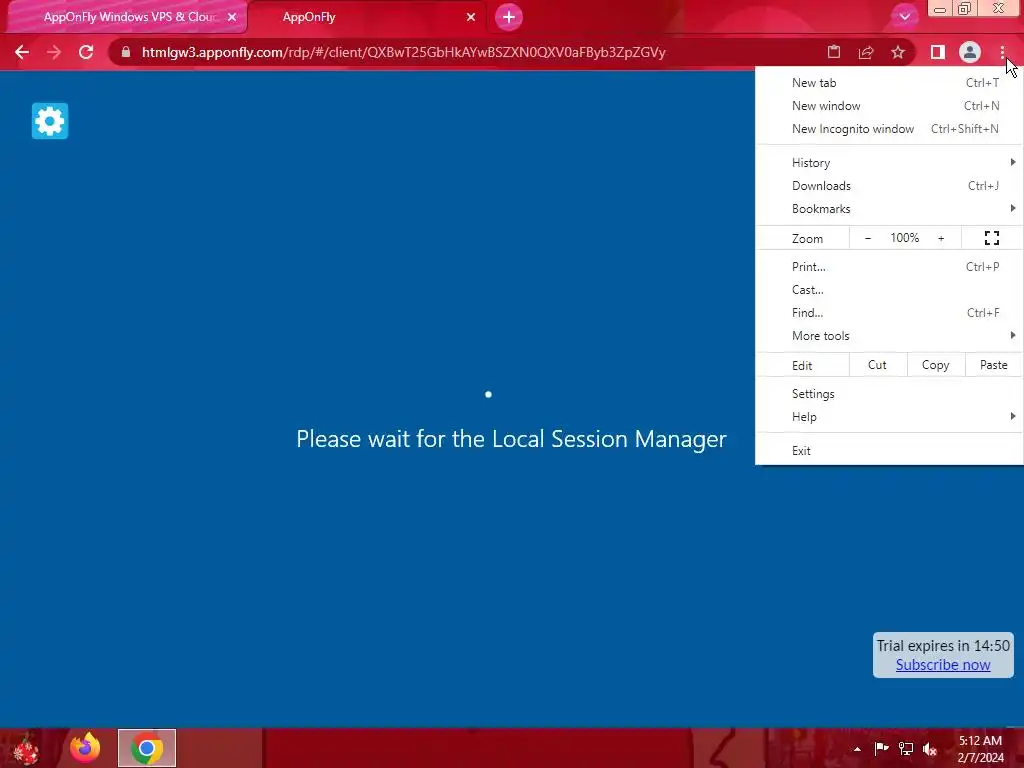
Task: Click the Paste button in Edit row
Action: (993, 365)
